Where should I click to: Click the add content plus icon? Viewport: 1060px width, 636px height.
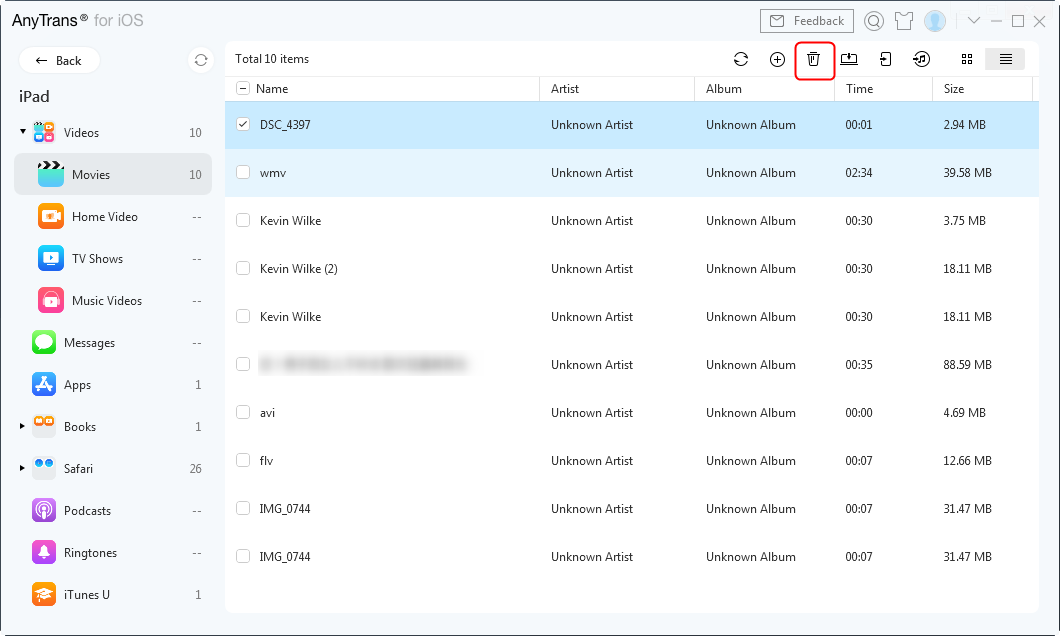pos(777,60)
